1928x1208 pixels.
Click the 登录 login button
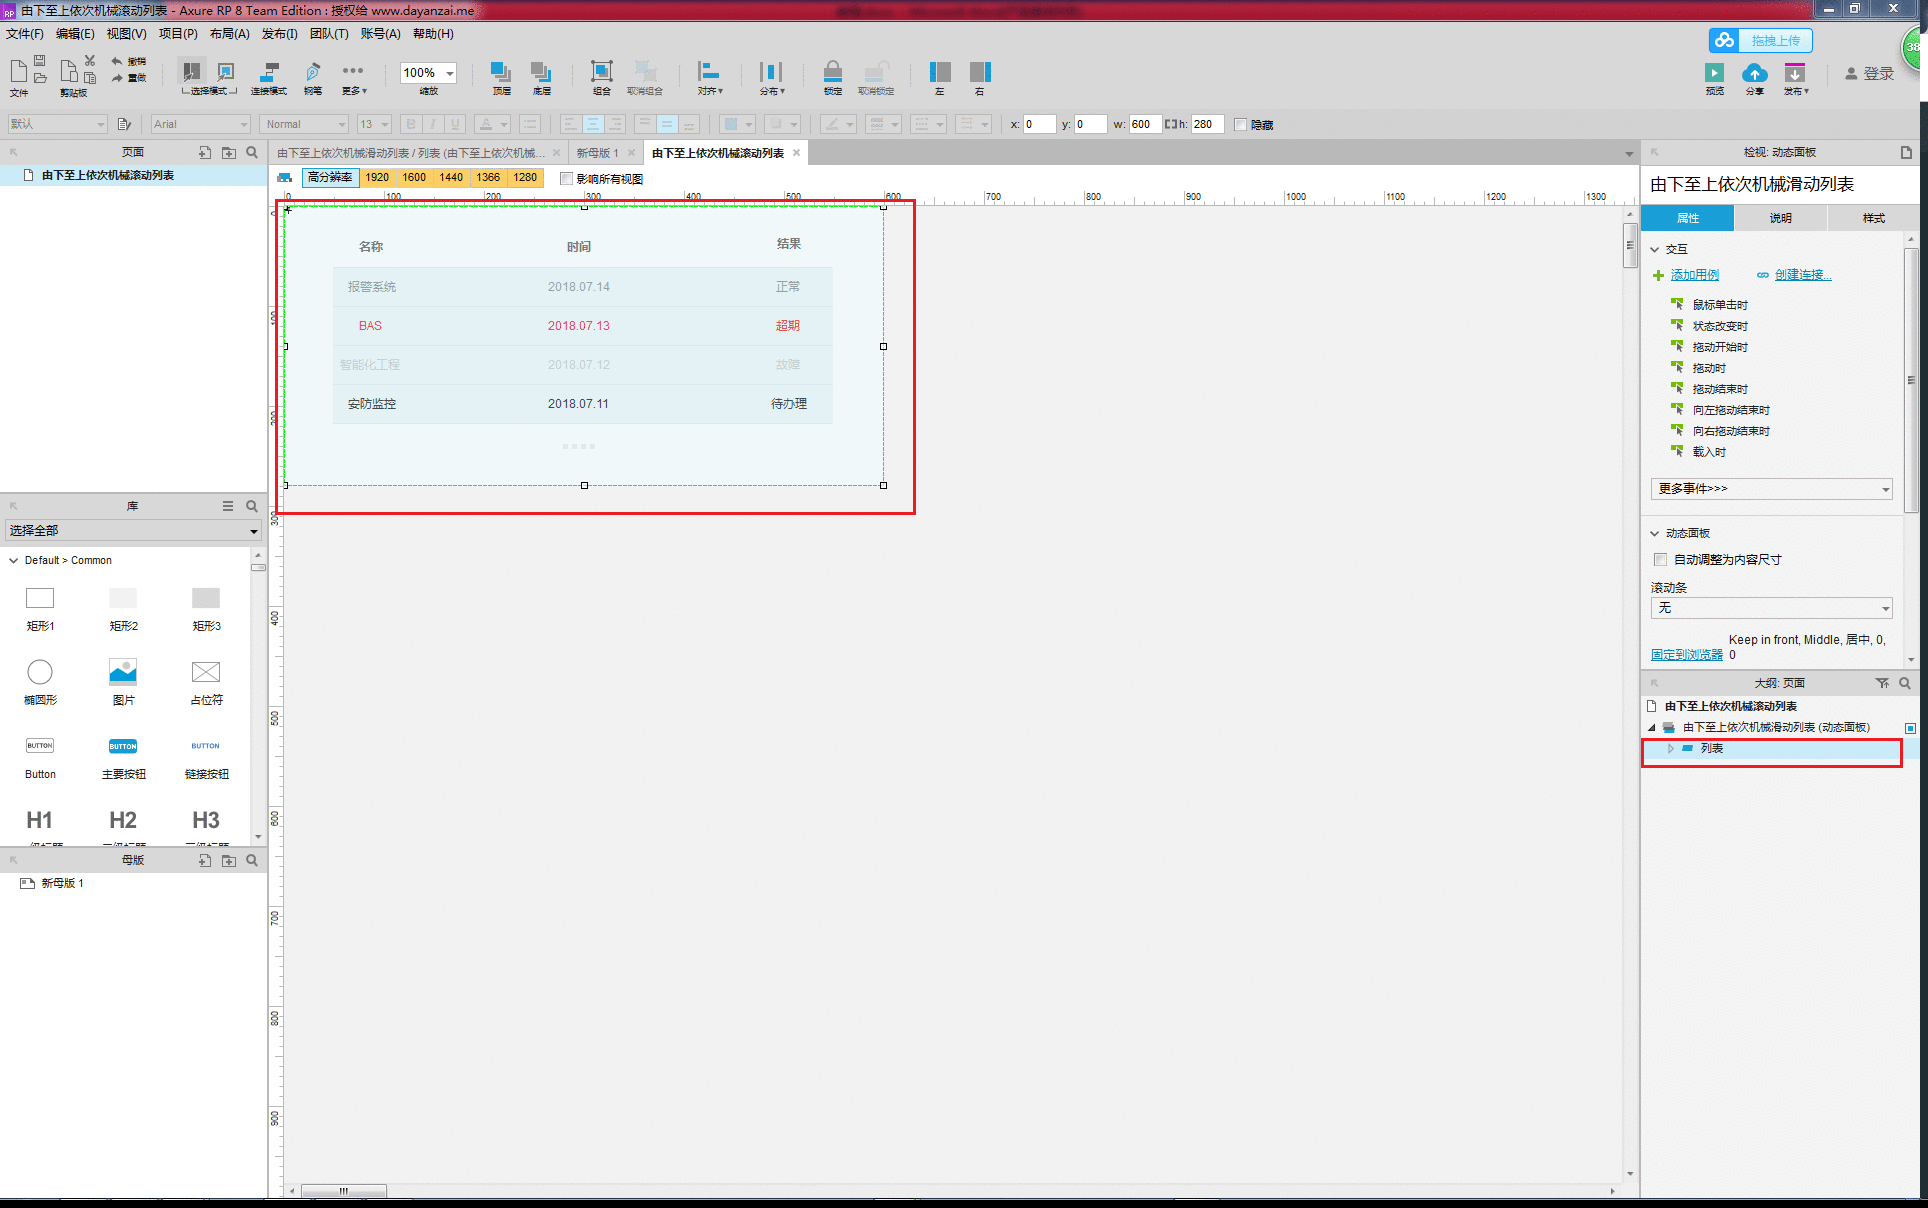(1869, 73)
